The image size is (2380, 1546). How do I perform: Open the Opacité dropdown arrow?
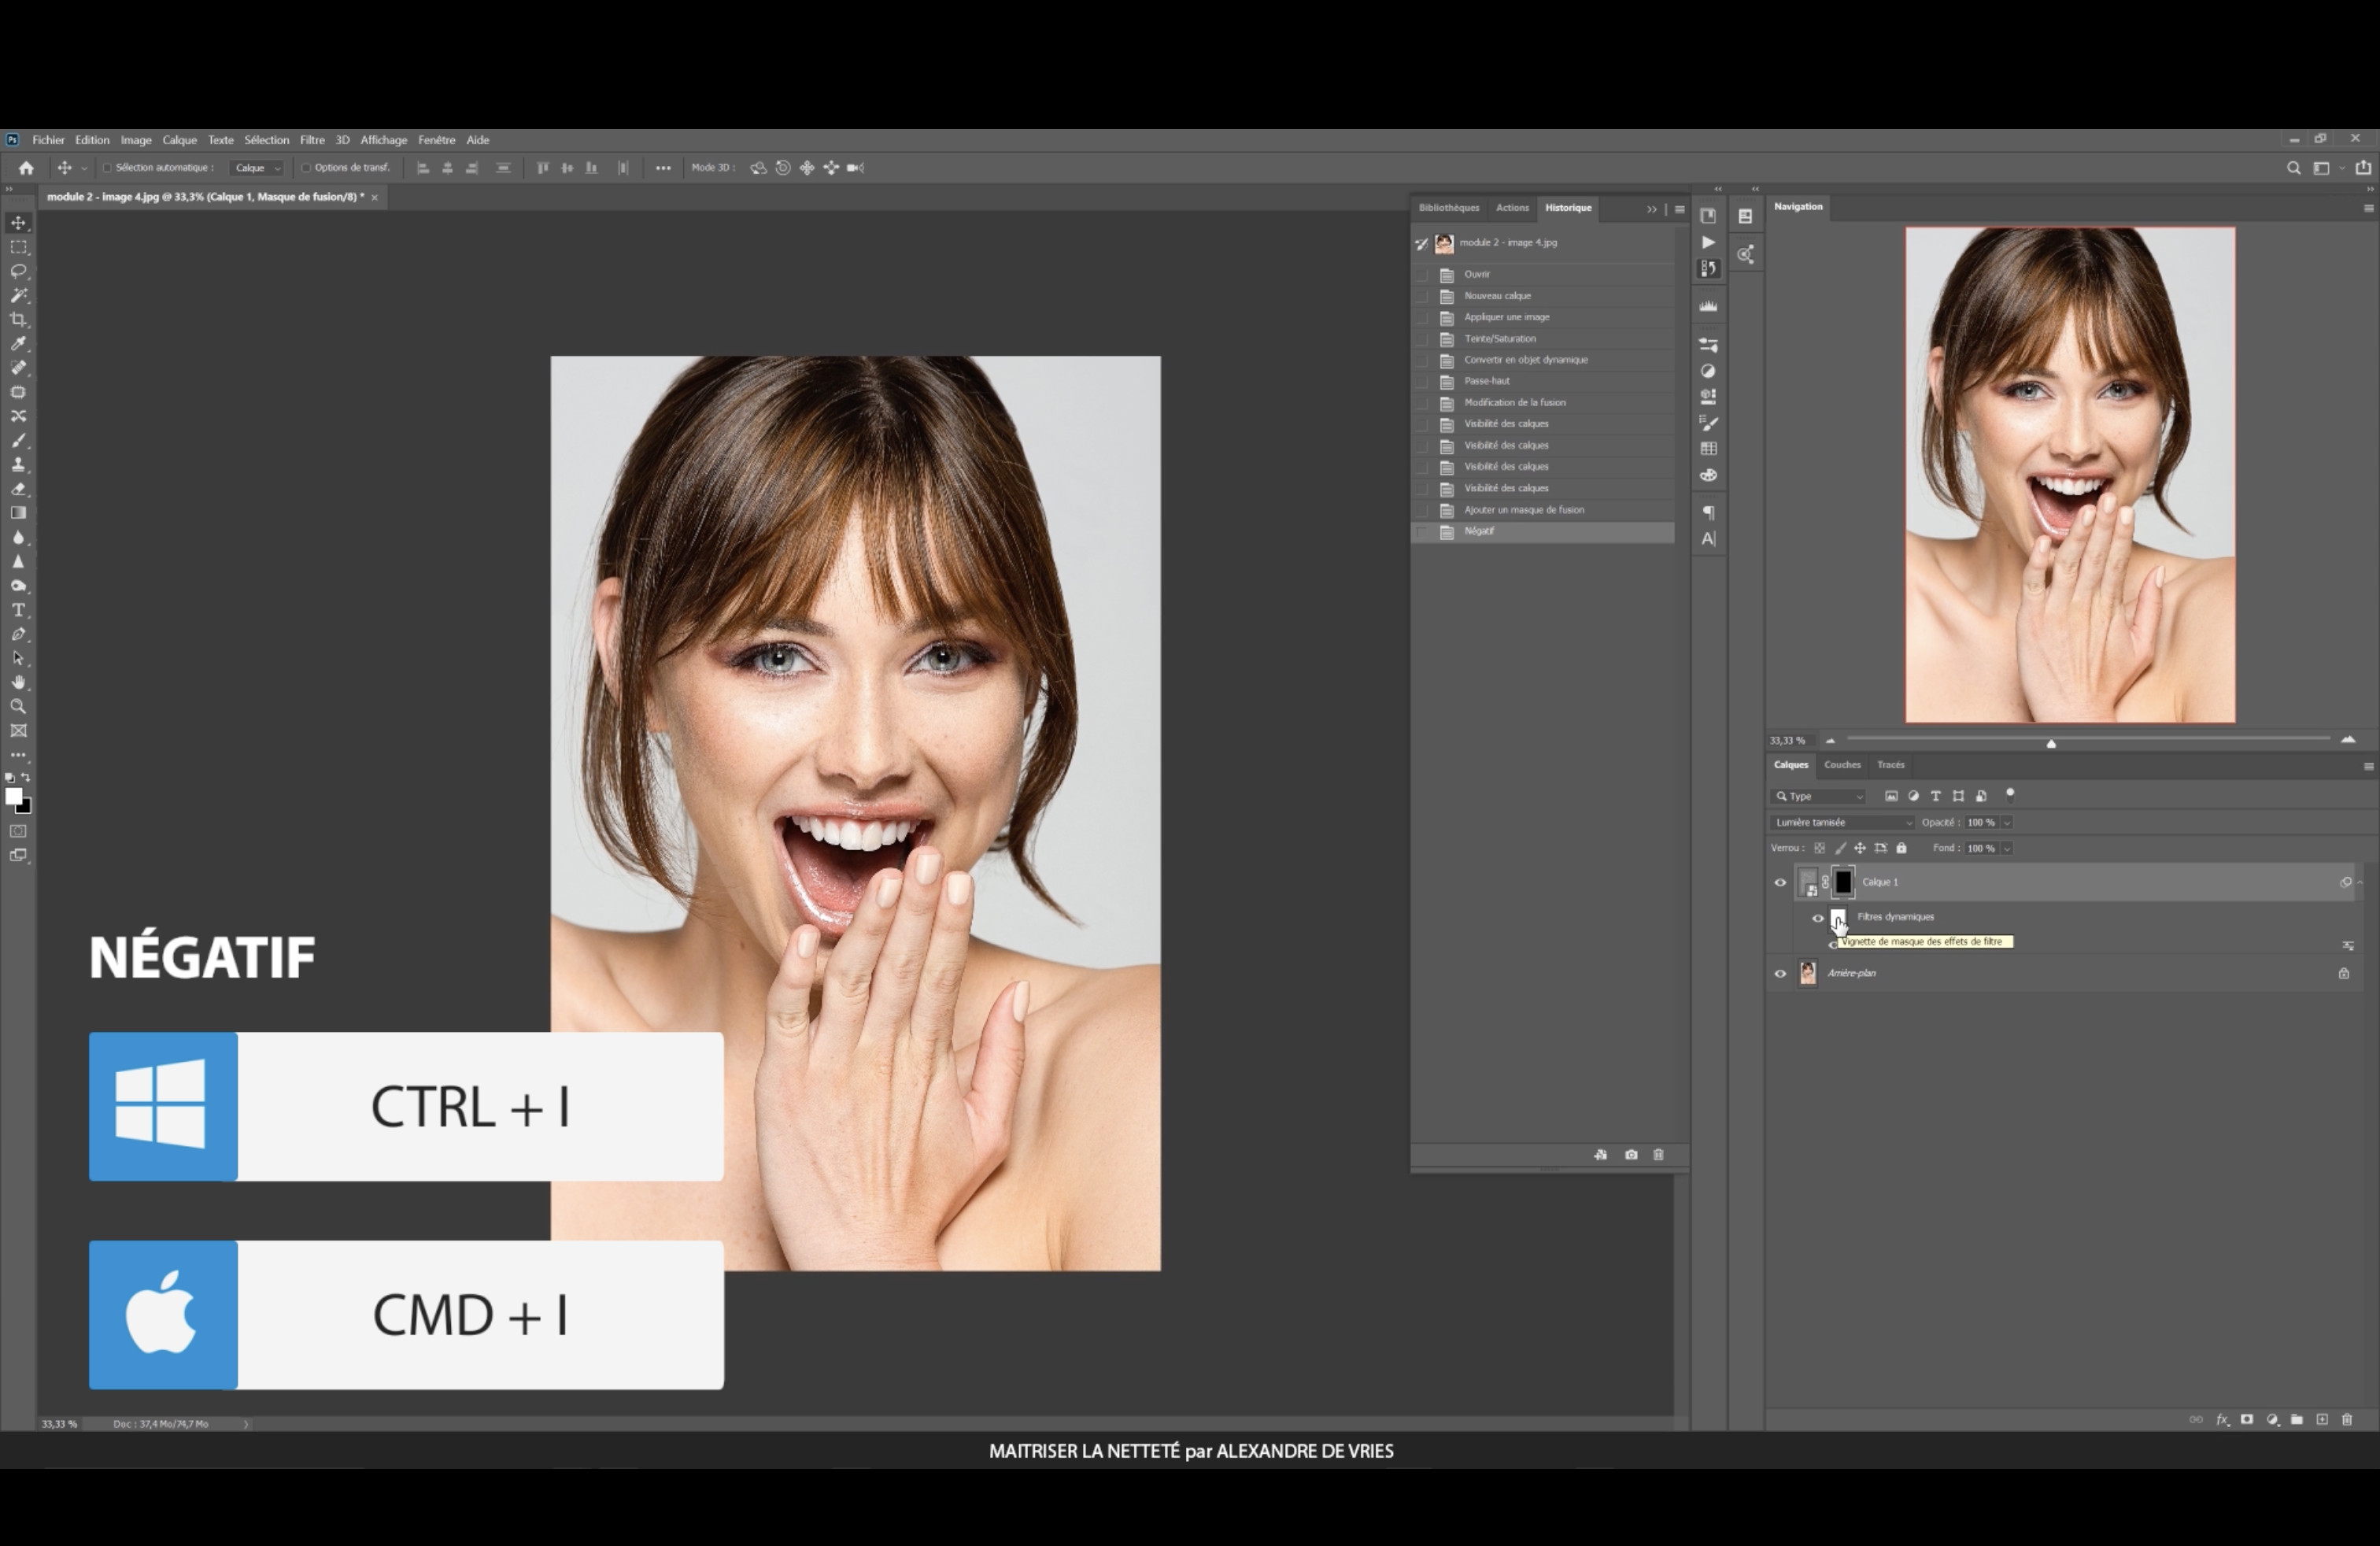pos(2007,823)
